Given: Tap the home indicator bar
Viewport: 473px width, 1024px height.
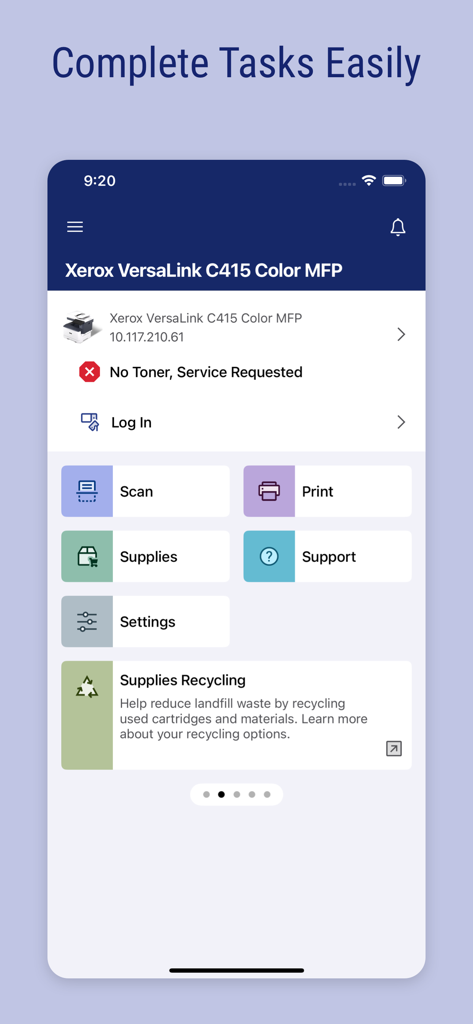Looking at the screenshot, I should [236, 970].
